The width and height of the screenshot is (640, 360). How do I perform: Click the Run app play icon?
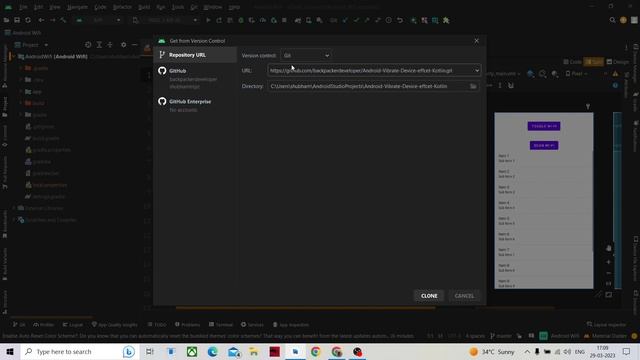208,20
